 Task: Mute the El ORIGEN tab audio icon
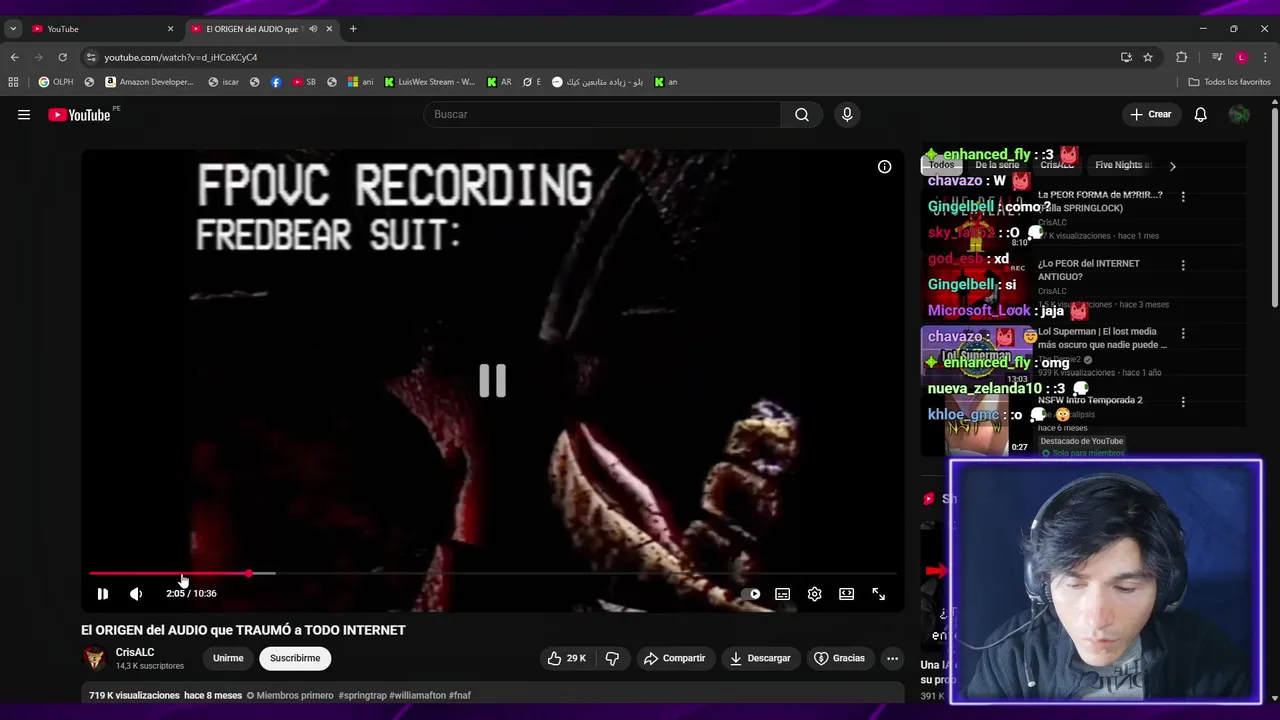click(313, 29)
